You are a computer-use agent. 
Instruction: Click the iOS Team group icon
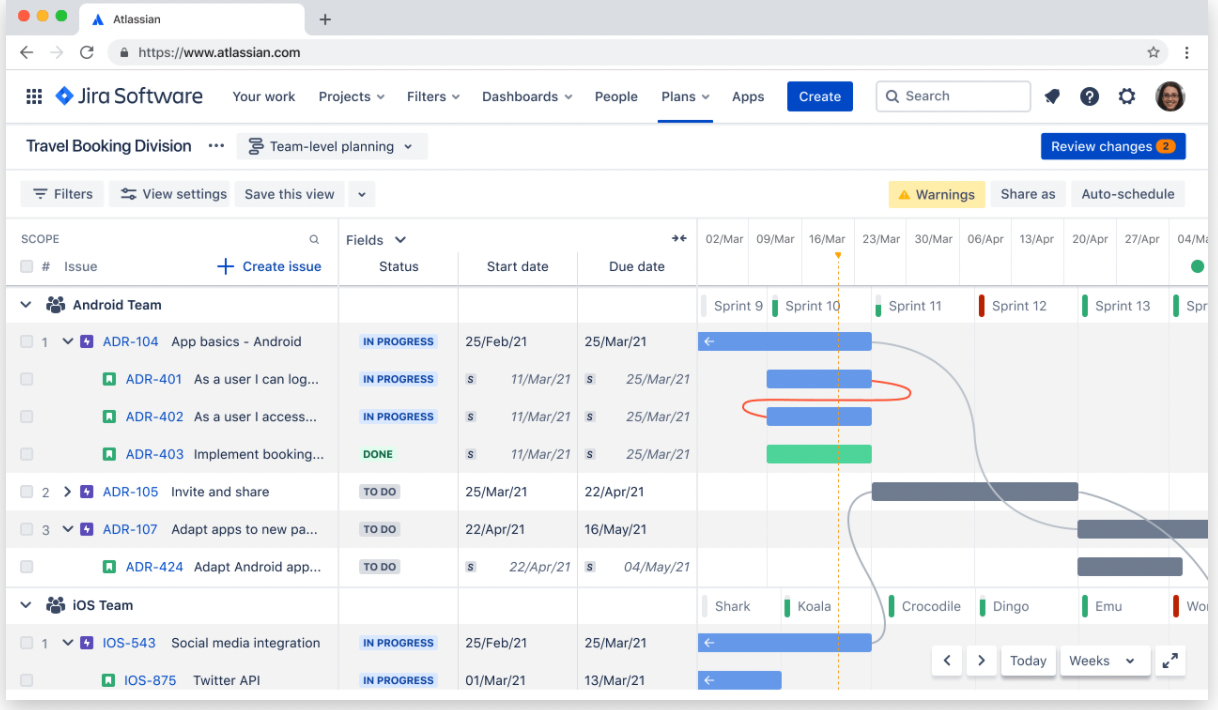pos(55,605)
